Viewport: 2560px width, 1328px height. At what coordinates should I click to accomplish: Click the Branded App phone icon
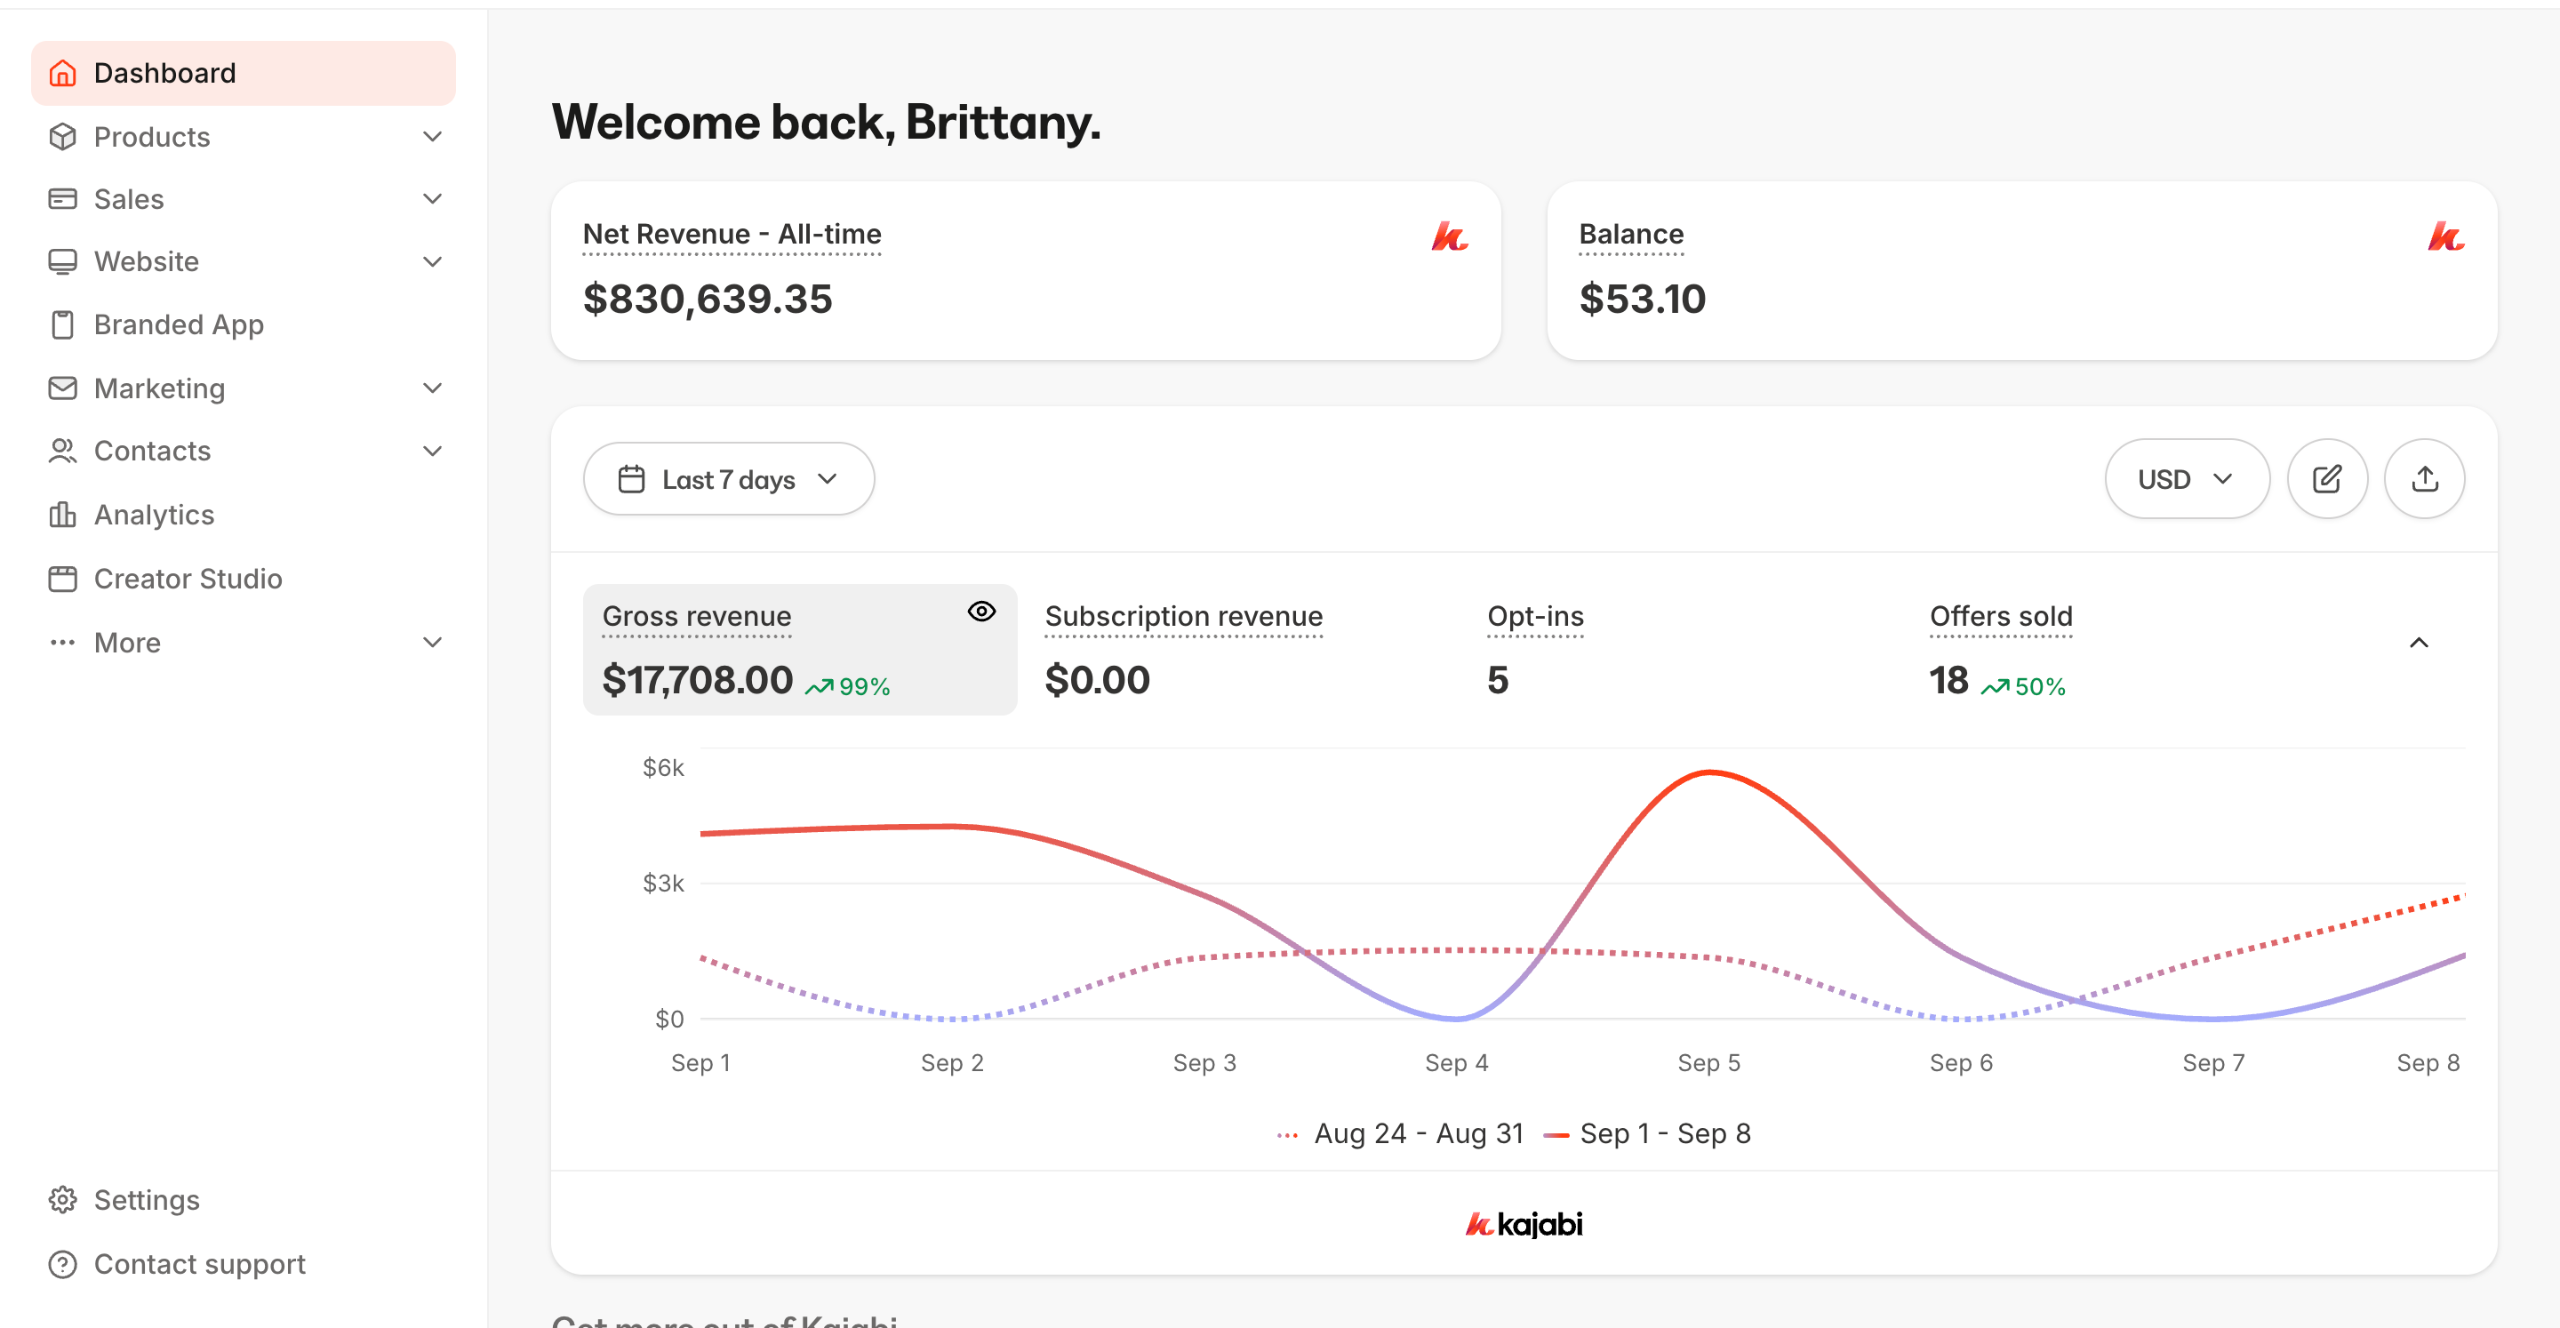click(x=62, y=325)
